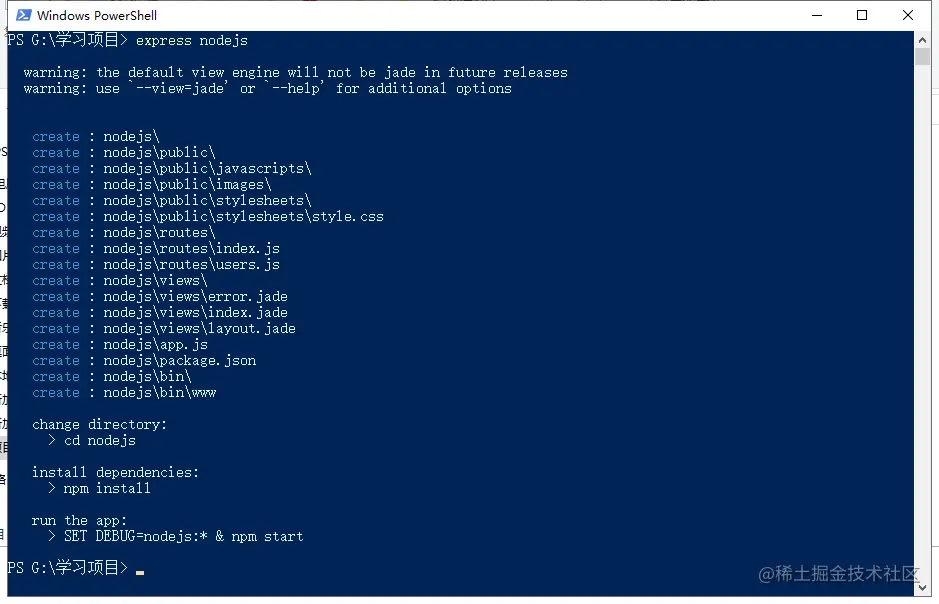Click the PowerShell icon in title bar
Image resolution: width=939 pixels, height=604 pixels.
pyautogui.click(x=23, y=15)
